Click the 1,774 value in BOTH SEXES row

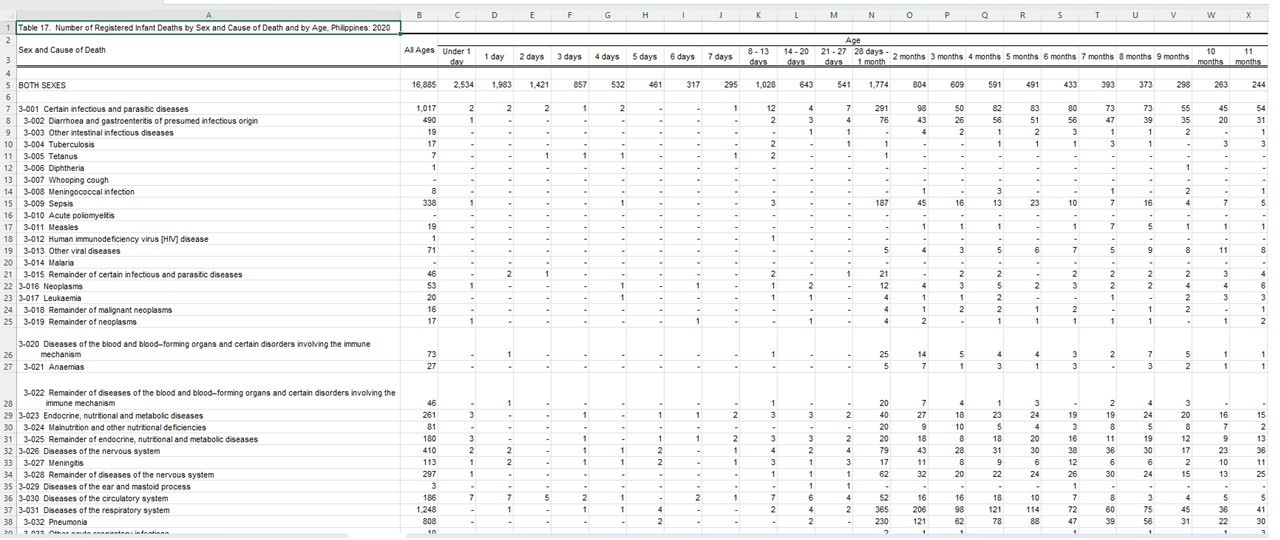coord(878,86)
